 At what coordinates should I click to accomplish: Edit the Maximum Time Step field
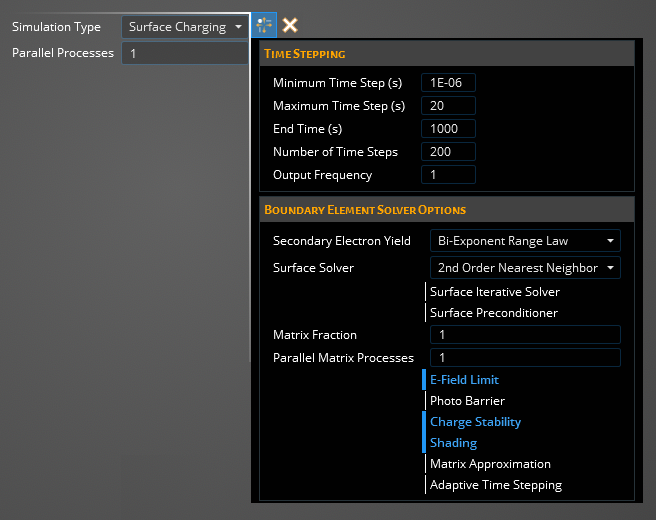pos(448,105)
